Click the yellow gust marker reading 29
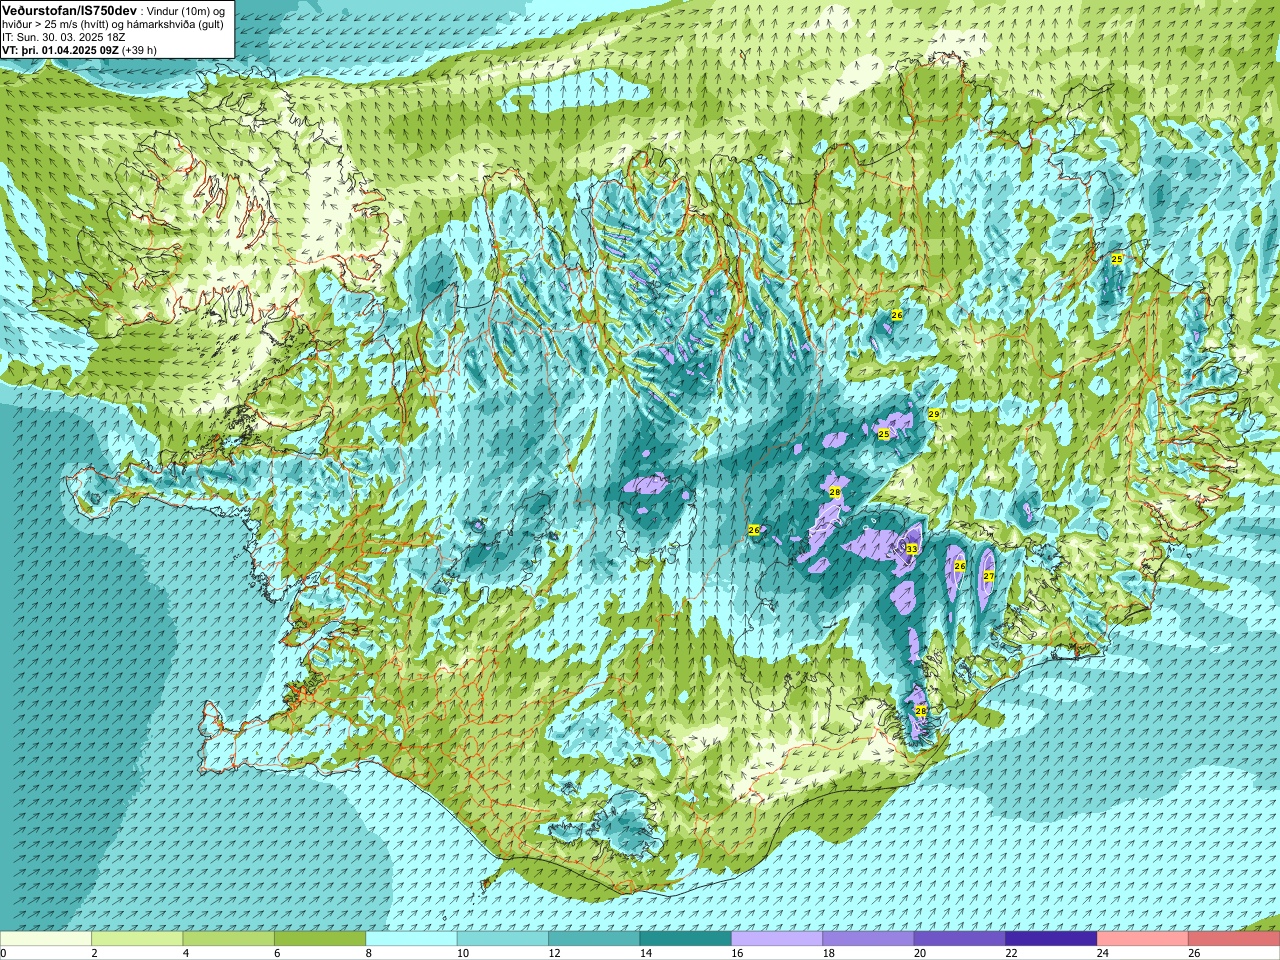This screenshot has width=1280, height=960. (x=933, y=414)
